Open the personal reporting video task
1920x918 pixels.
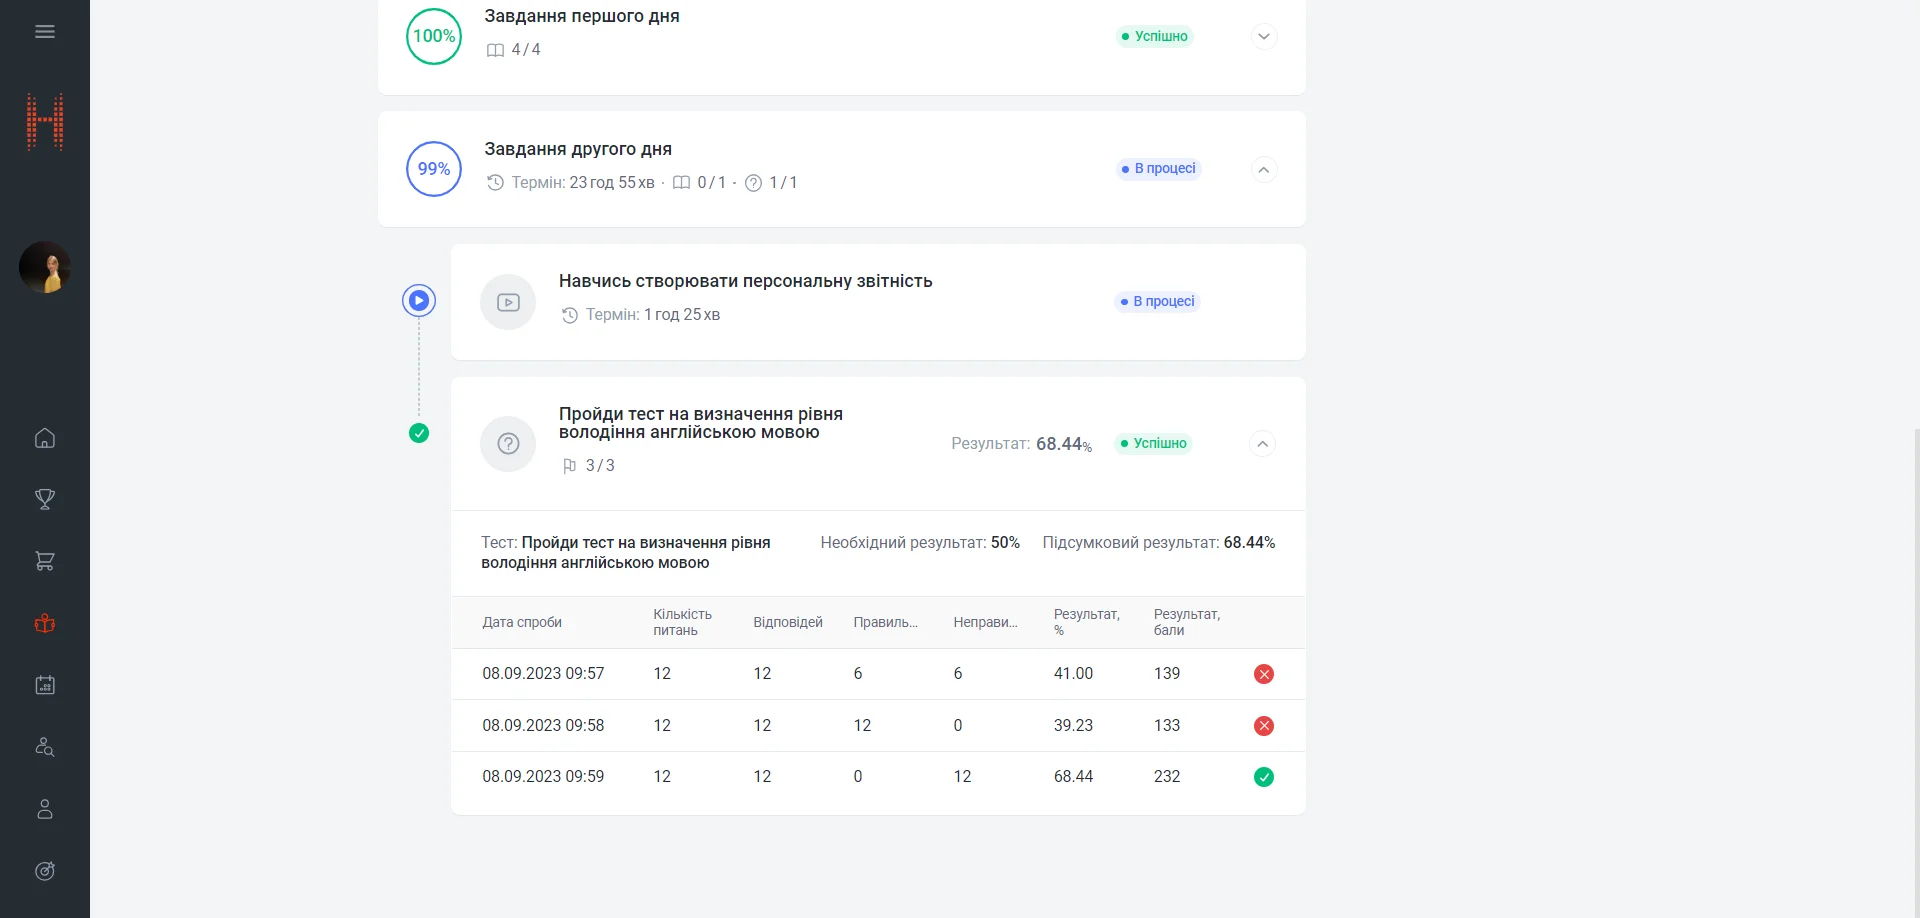click(745, 282)
